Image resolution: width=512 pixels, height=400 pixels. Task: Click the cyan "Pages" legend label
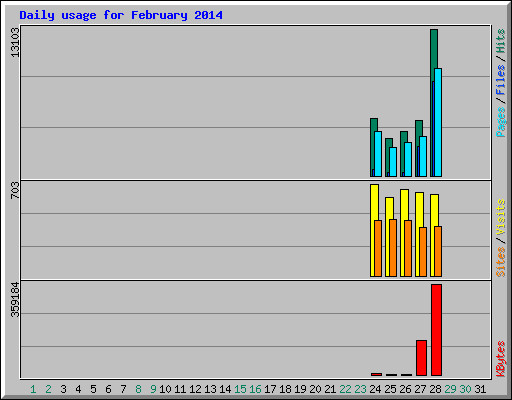coord(500,122)
